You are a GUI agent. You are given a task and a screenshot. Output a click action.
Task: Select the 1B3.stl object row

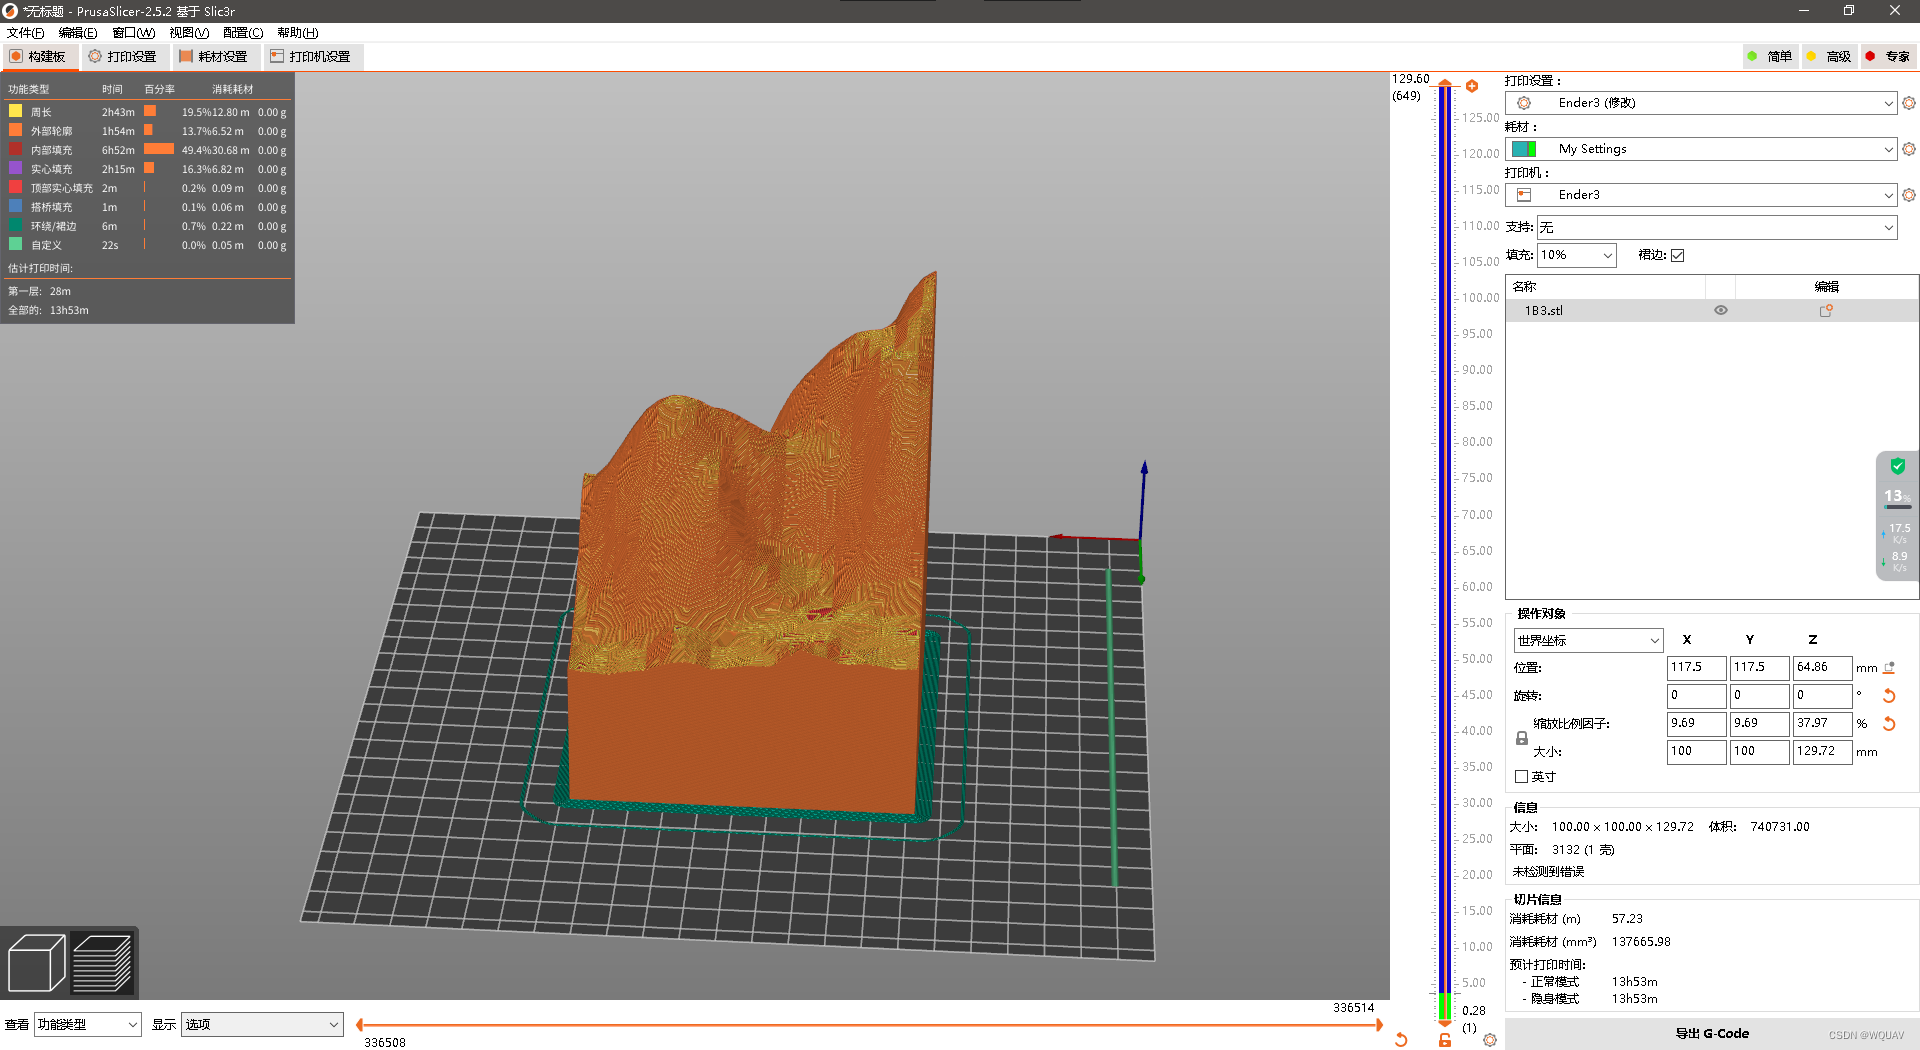pyautogui.click(x=1711, y=310)
